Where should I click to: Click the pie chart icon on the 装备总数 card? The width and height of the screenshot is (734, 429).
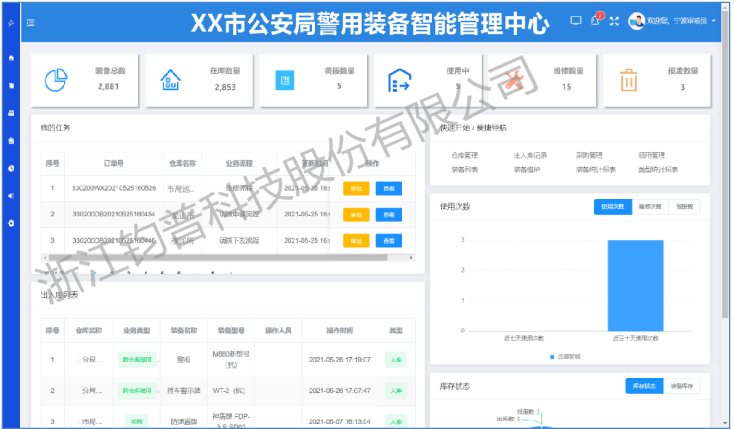tap(56, 80)
